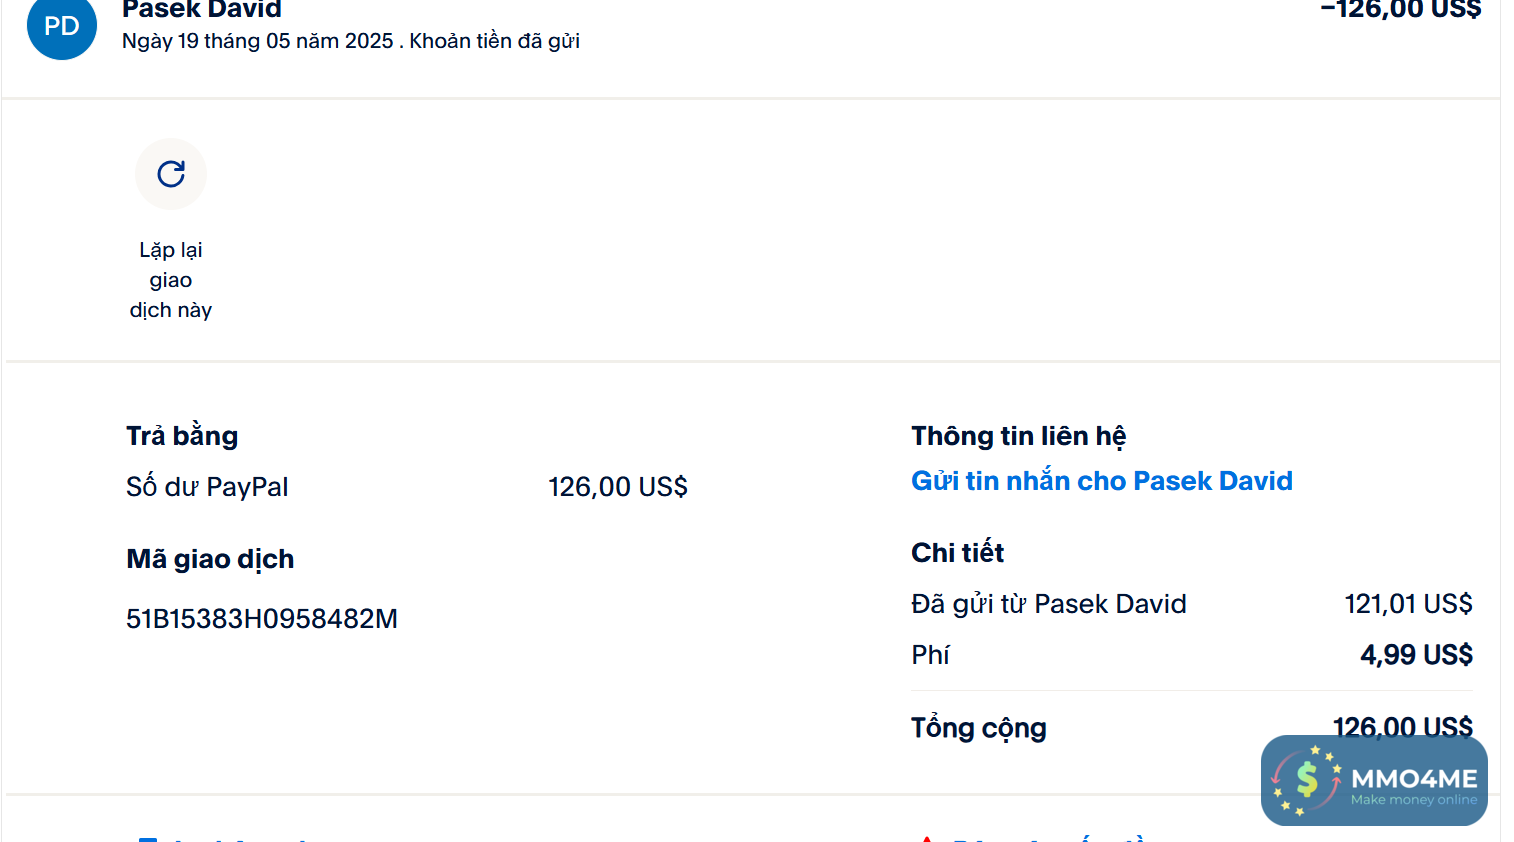Click the "Trả bằng" heading
Screen dimensions: 1514x842
pos(182,436)
